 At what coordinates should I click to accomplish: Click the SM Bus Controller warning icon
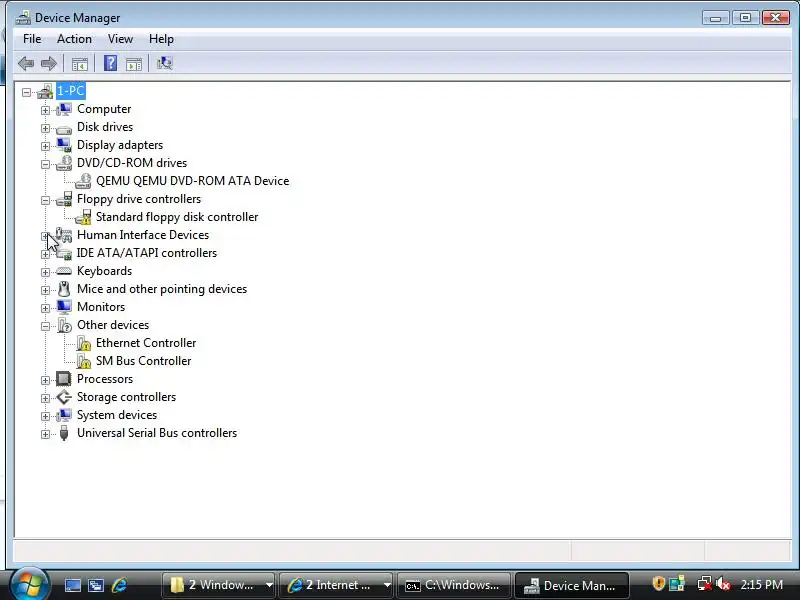tap(83, 361)
